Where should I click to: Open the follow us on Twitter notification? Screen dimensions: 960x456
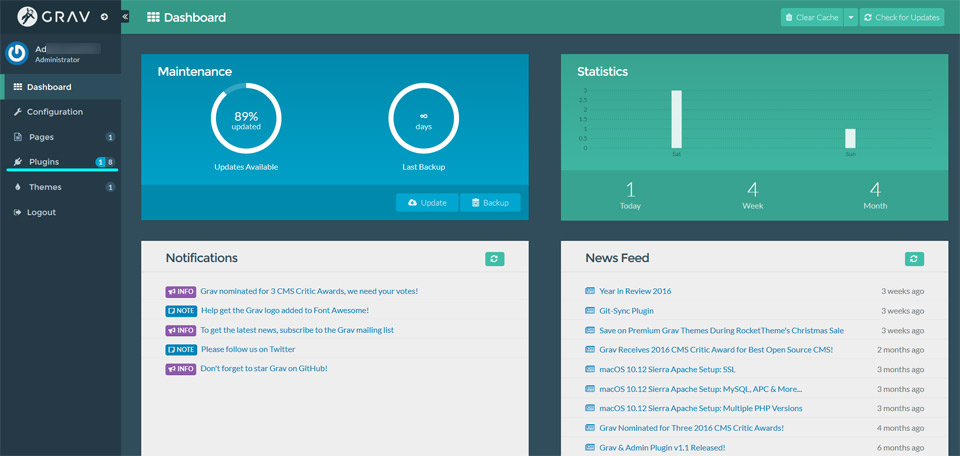(248, 349)
